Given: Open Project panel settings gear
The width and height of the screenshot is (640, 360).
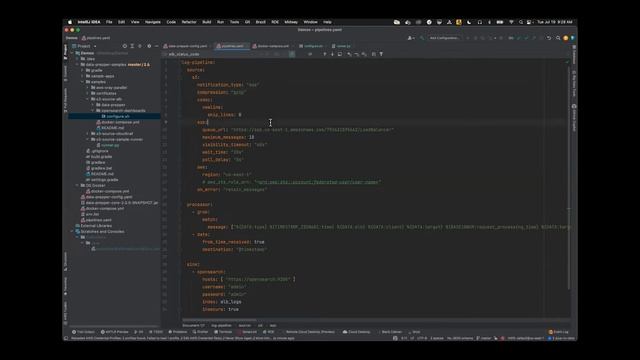Looking at the screenshot, I should pyautogui.click(x=149, y=46).
